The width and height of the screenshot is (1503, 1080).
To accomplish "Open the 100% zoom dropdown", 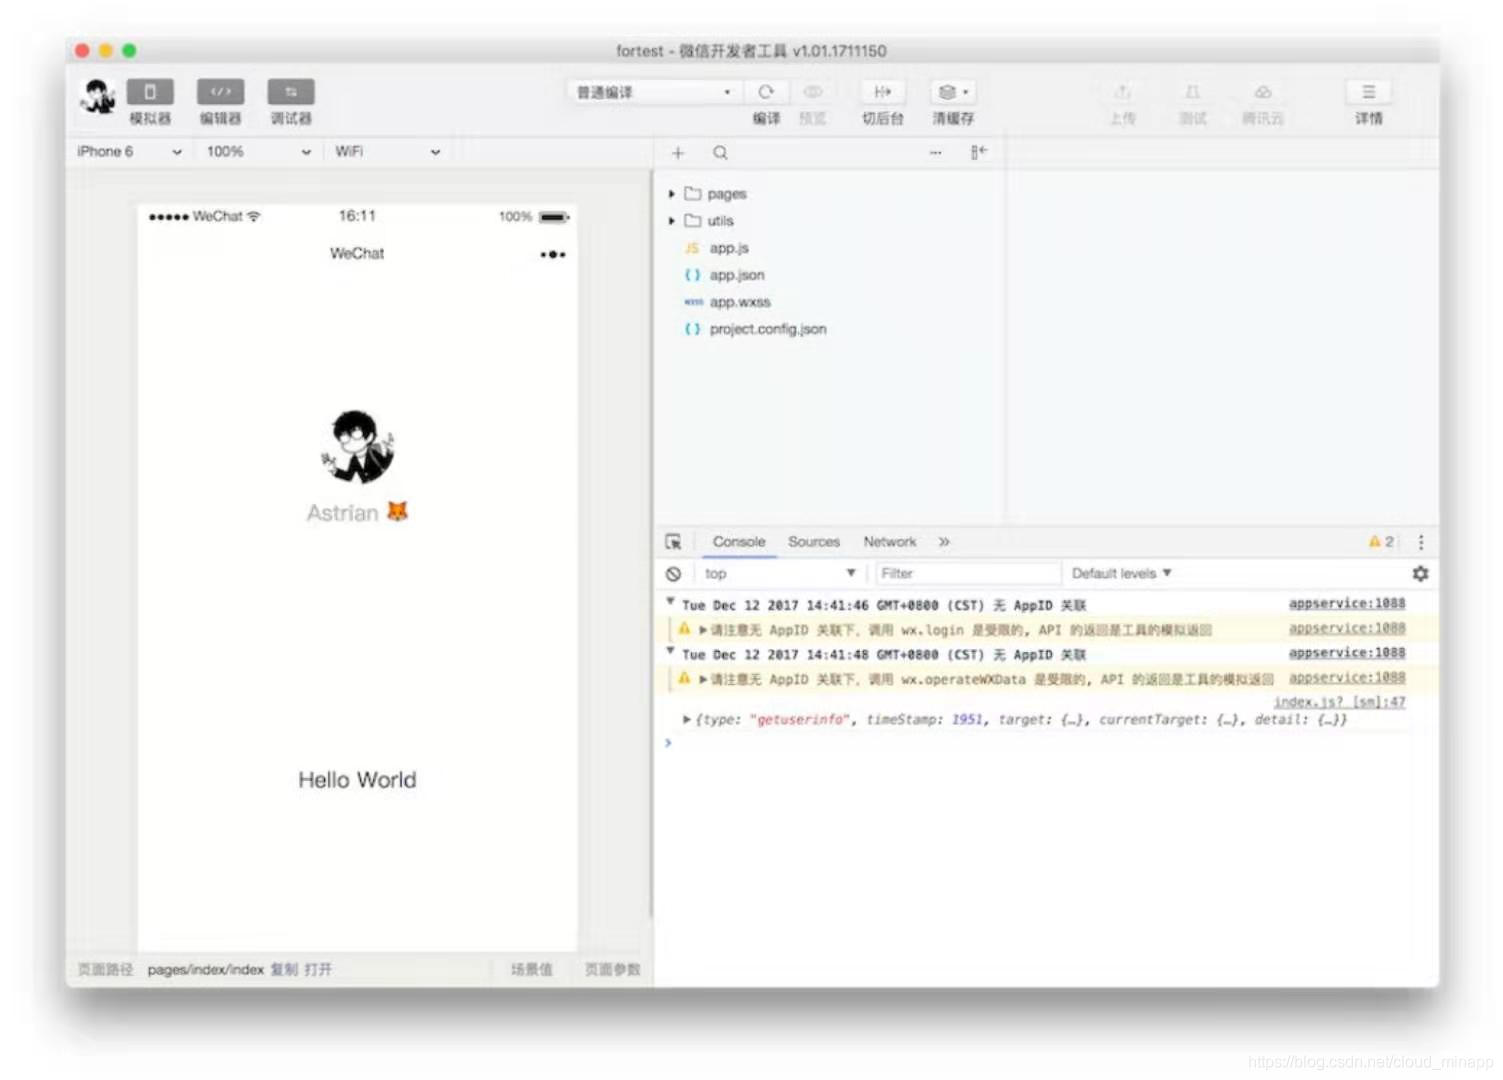I will coord(258,151).
